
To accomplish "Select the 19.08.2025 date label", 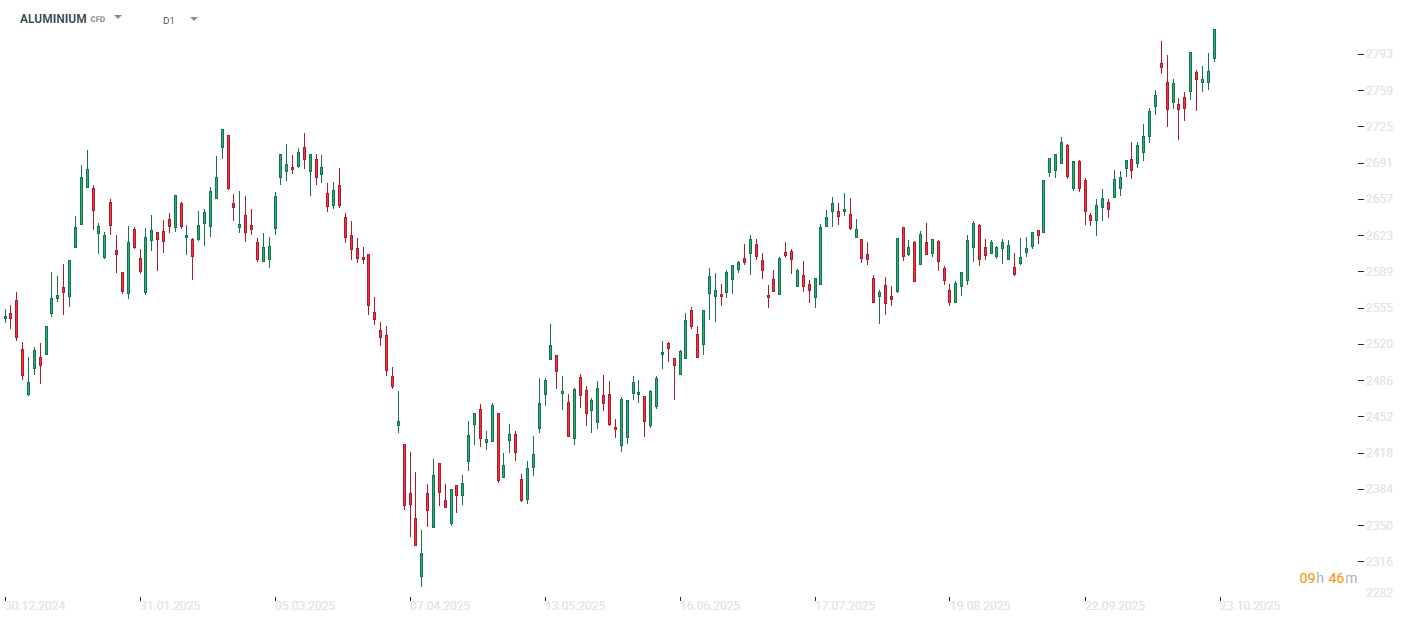I will click(980, 606).
